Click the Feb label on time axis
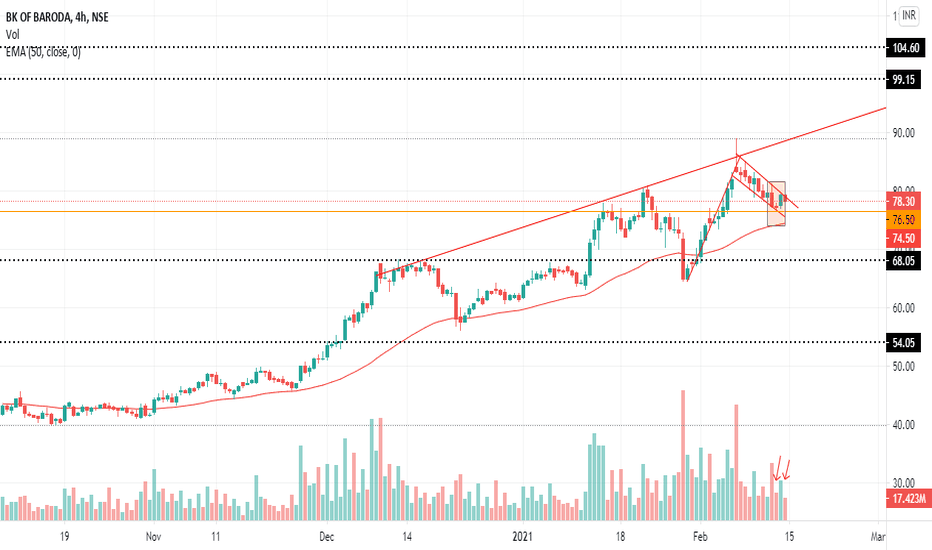The image size is (932, 550). [700, 536]
